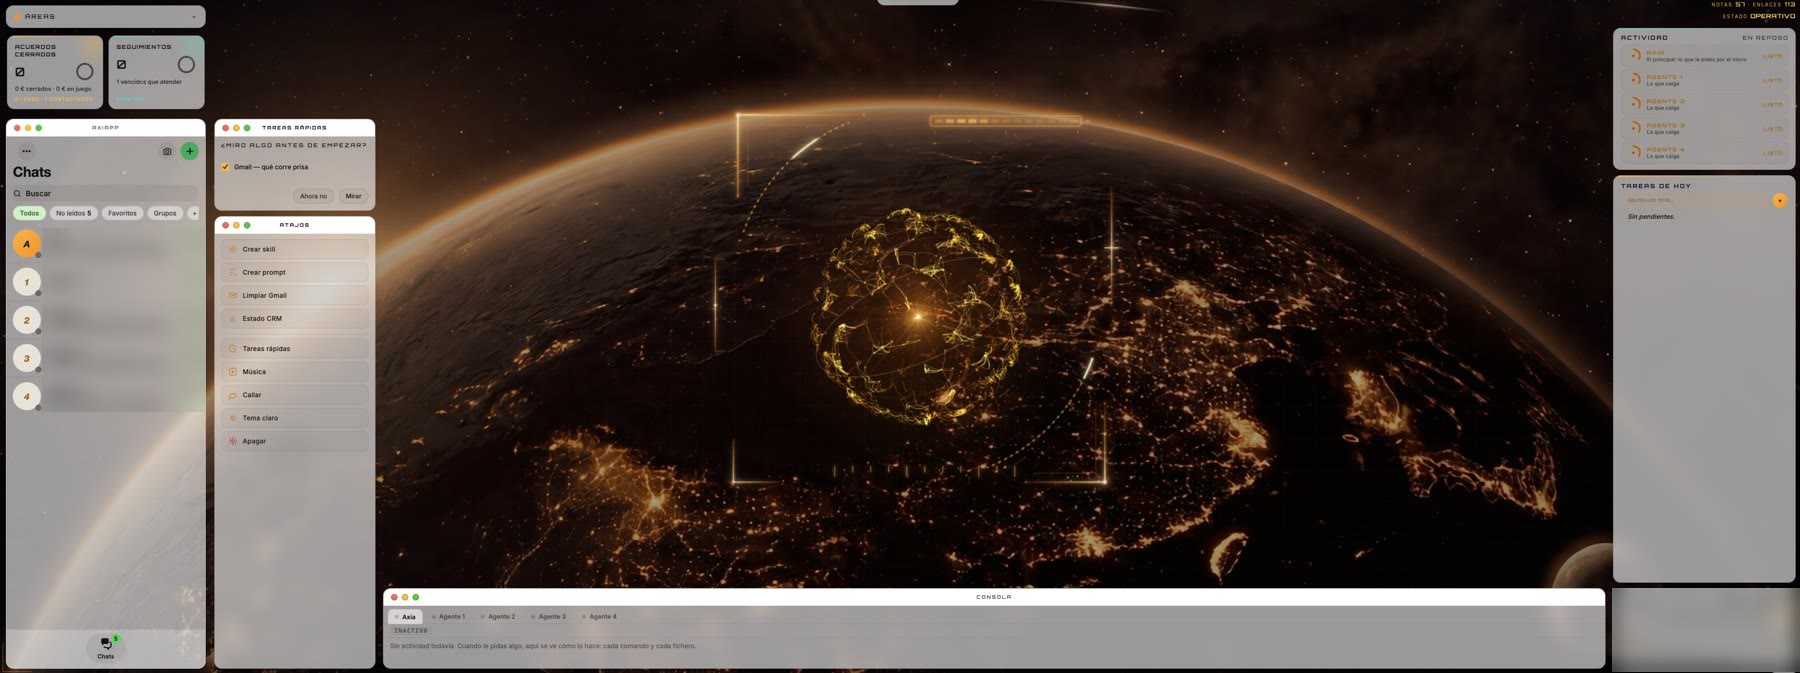Click the three-dots menu in Chats

pos(26,151)
